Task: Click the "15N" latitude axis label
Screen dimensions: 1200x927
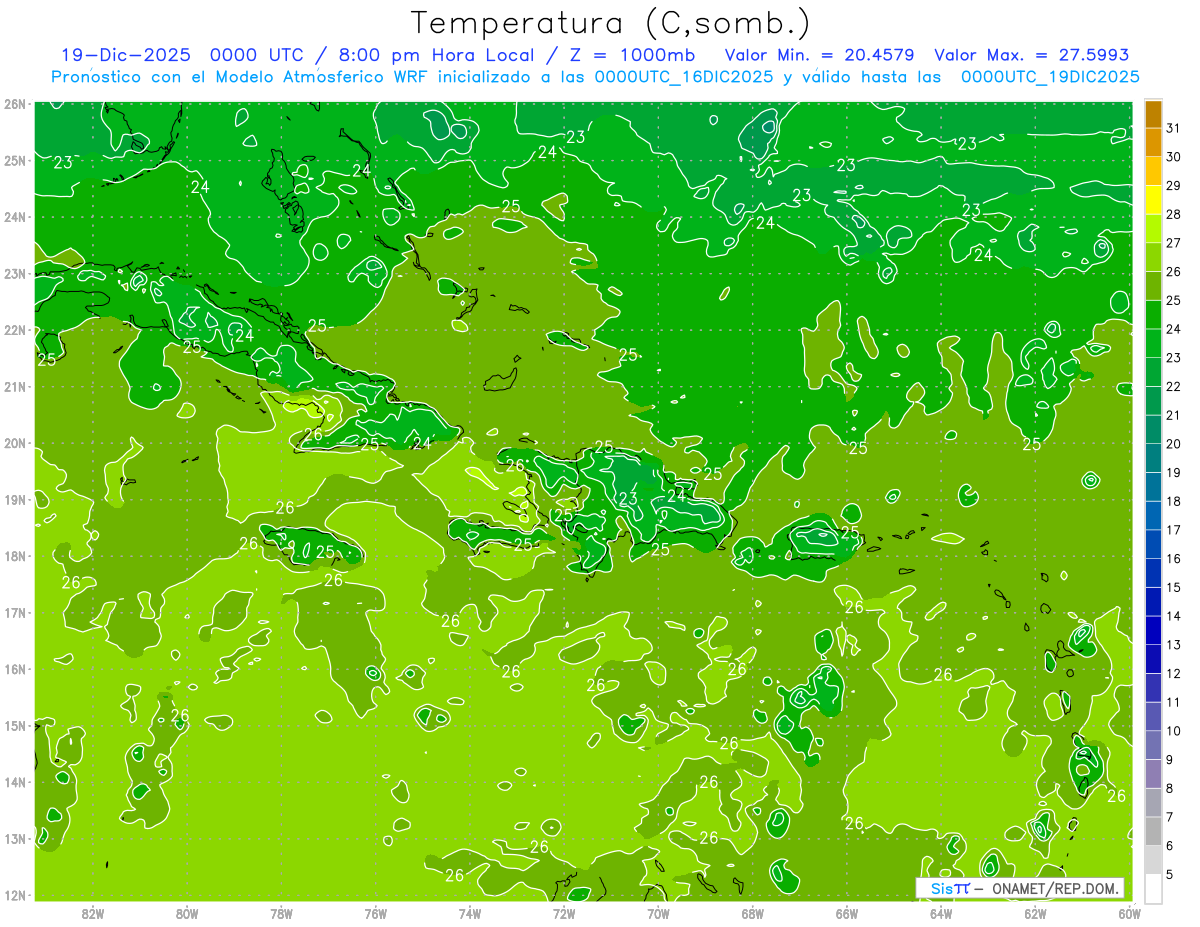Action: click(14, 725)
